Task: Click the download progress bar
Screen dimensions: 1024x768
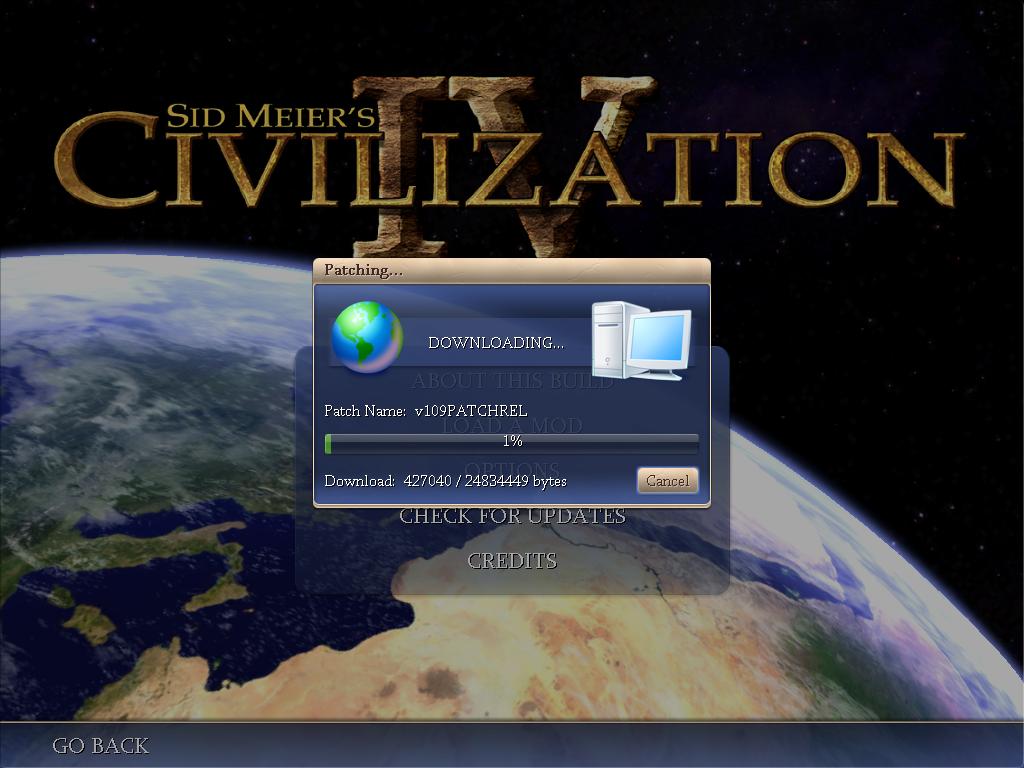Action: (x=511, y=442)
